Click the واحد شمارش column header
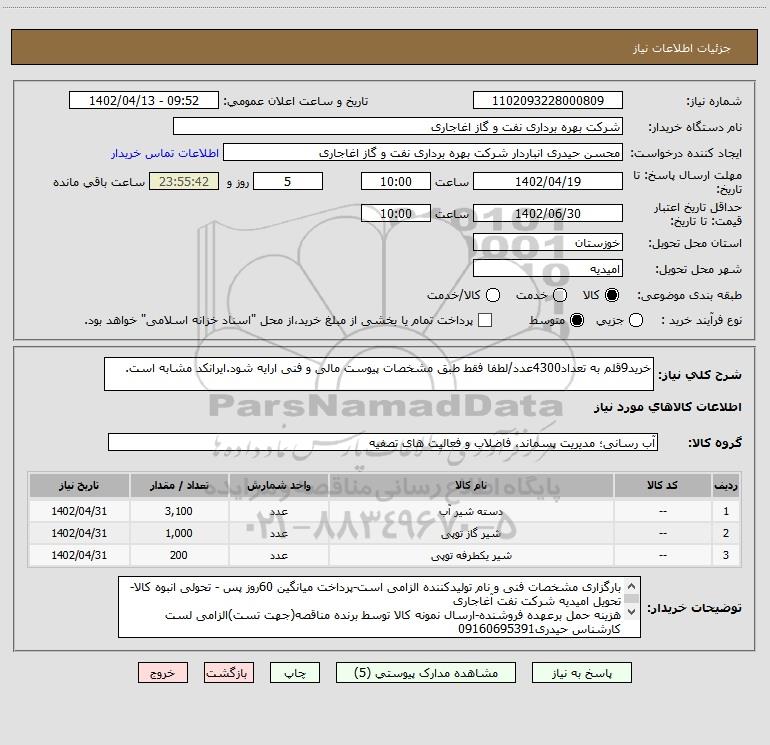 278,485
